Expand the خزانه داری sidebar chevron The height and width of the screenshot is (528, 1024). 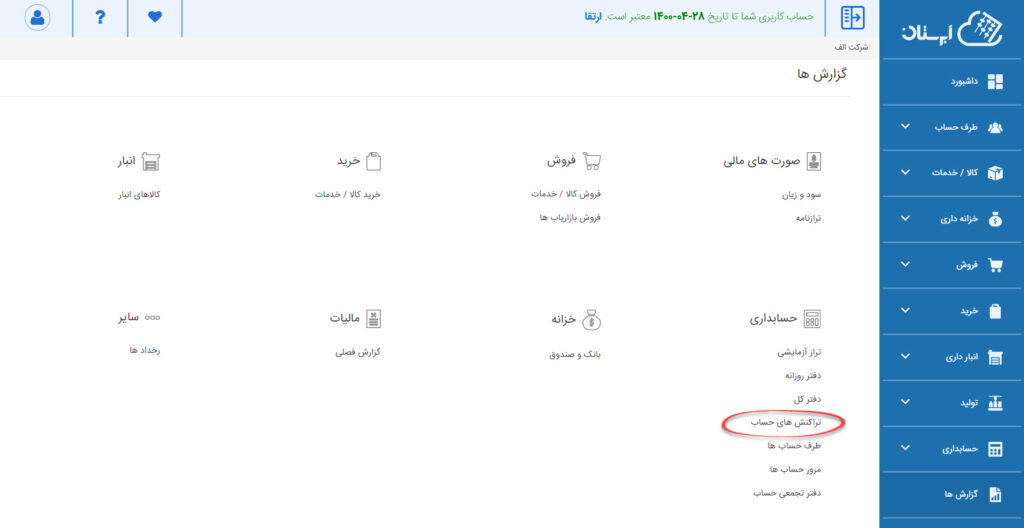click(x=905, y=218)
